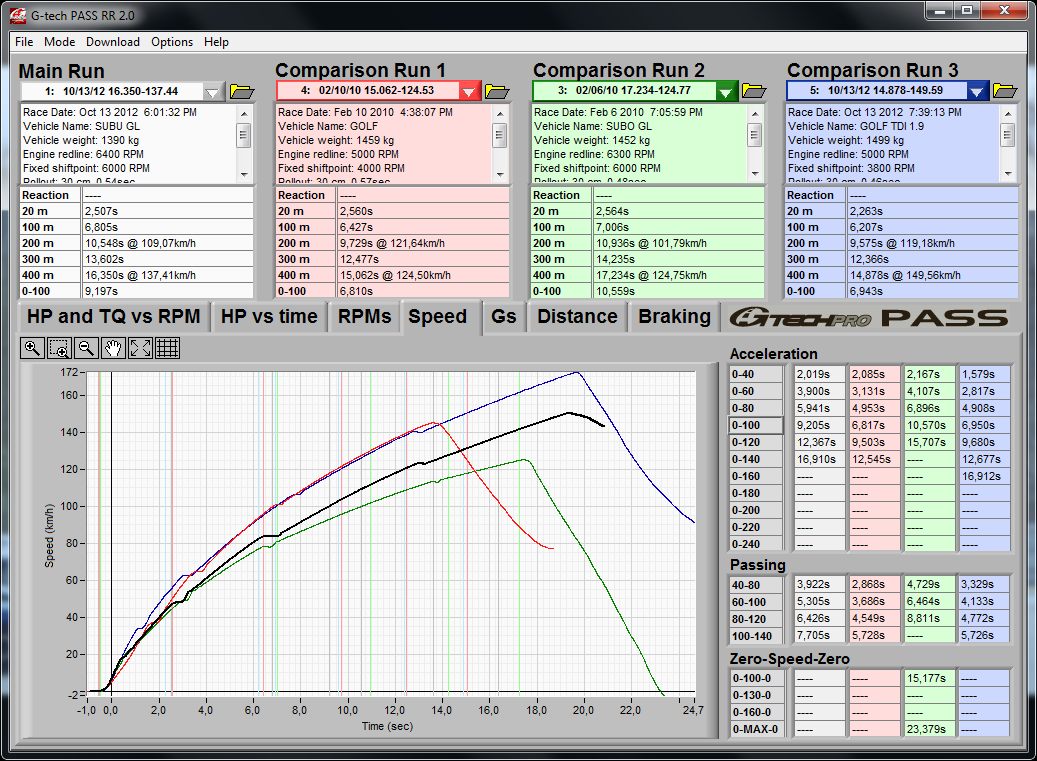Switch to the Gs tab

coord(504,317)
